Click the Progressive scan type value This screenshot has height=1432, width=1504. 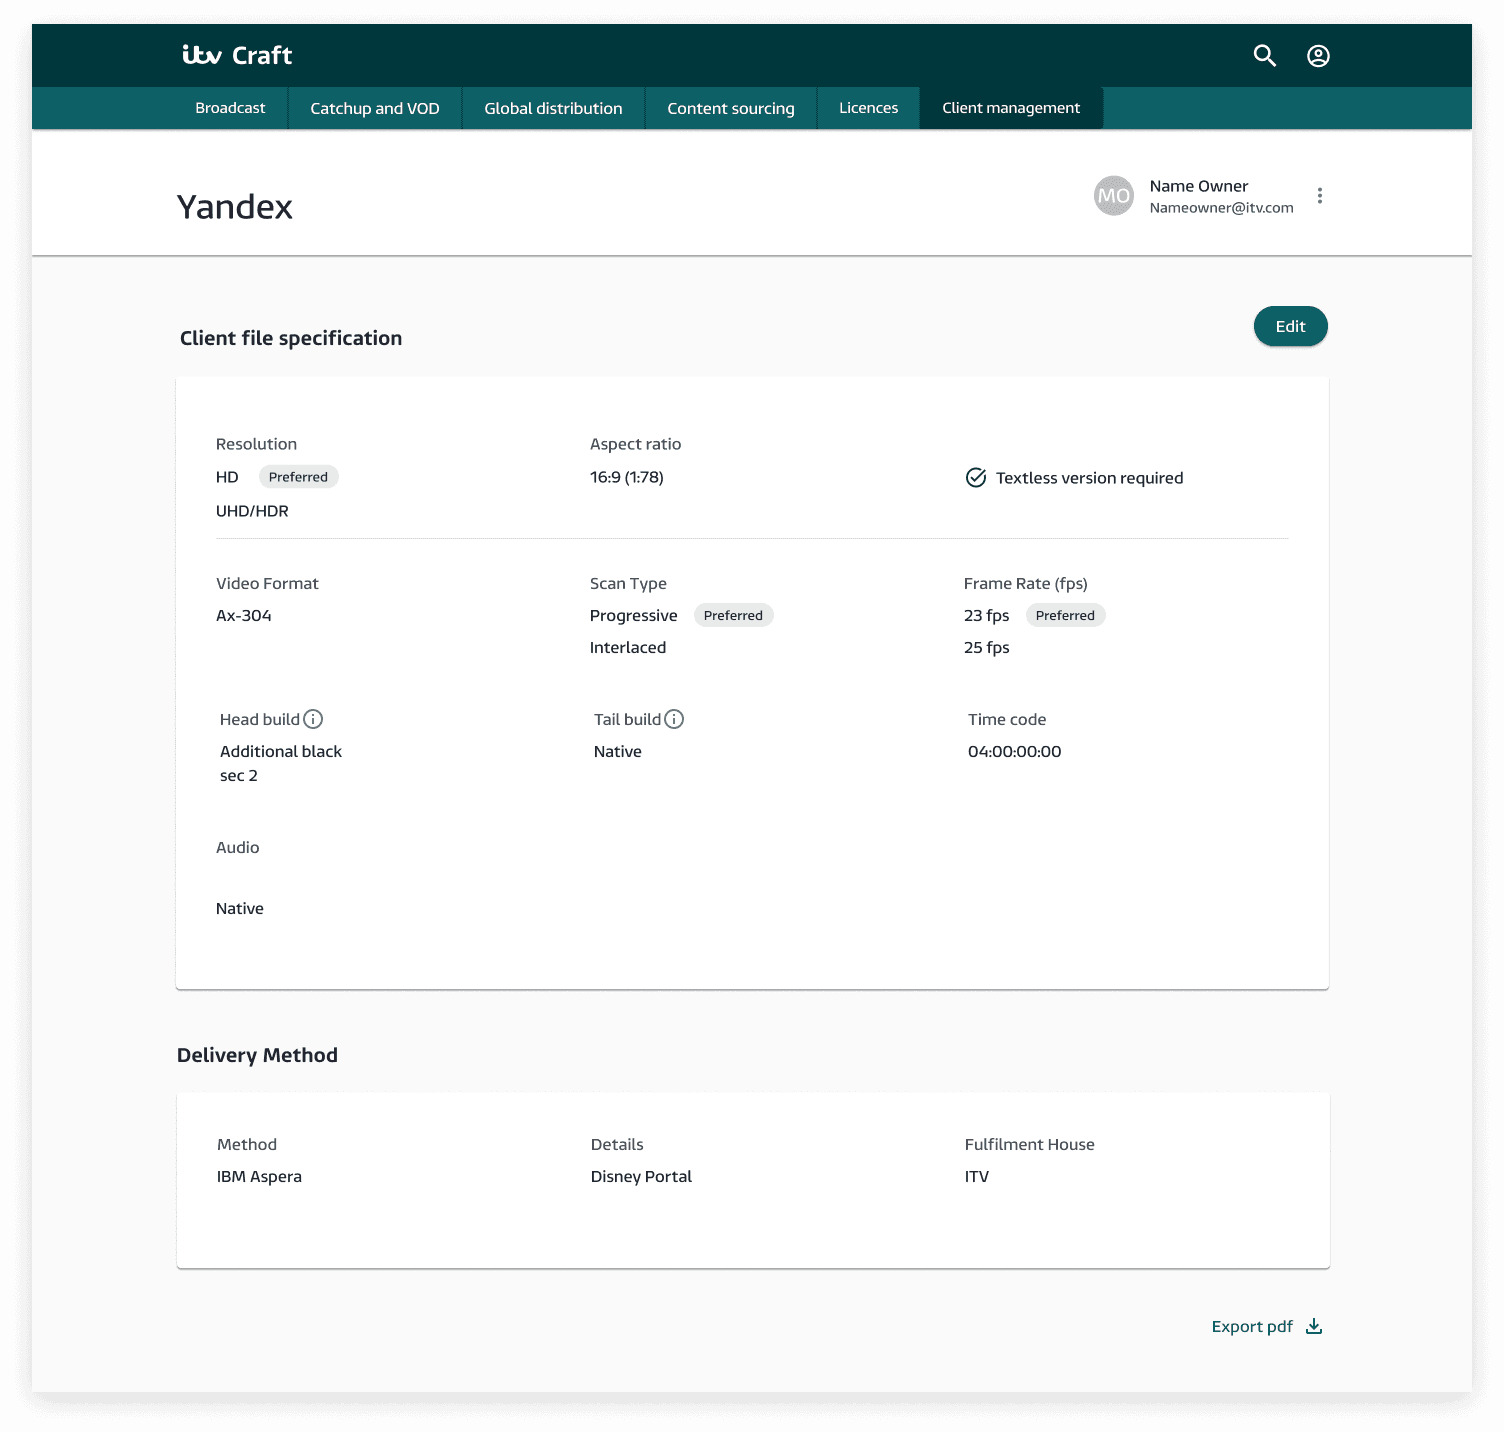tap(633, 615)
